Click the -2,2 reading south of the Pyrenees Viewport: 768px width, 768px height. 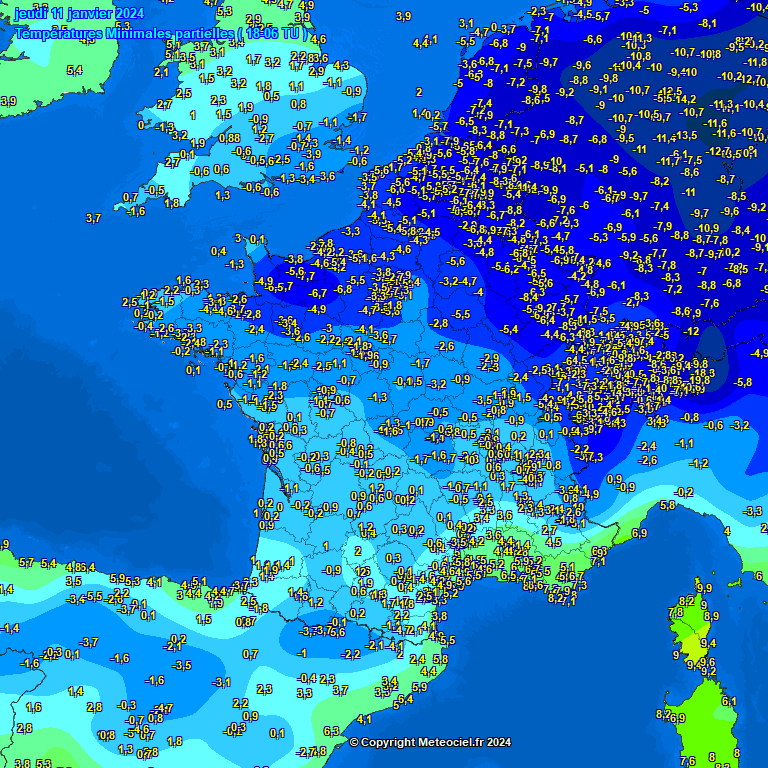click(351, 654)
